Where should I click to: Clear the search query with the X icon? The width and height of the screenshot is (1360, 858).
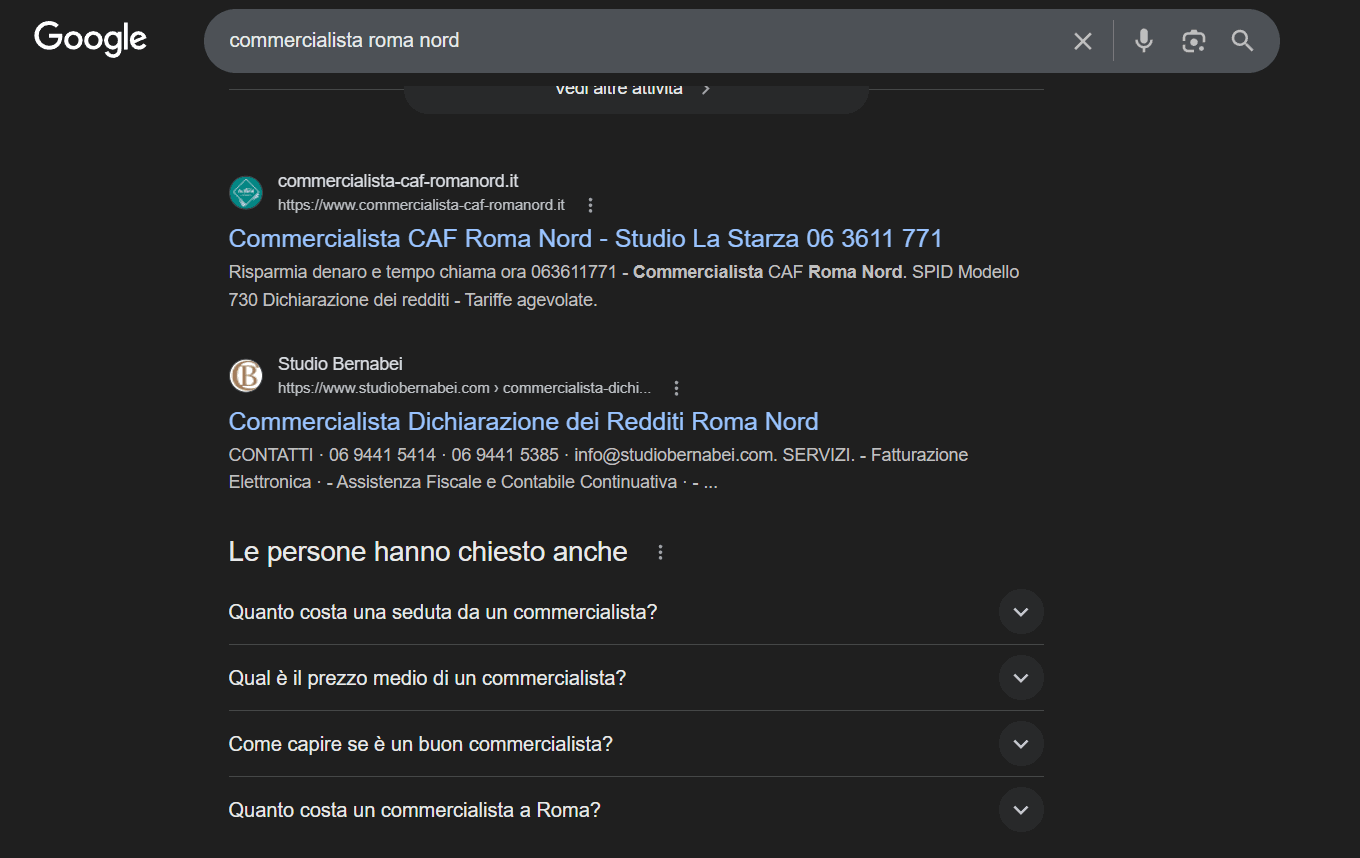tap(1083, 41)
